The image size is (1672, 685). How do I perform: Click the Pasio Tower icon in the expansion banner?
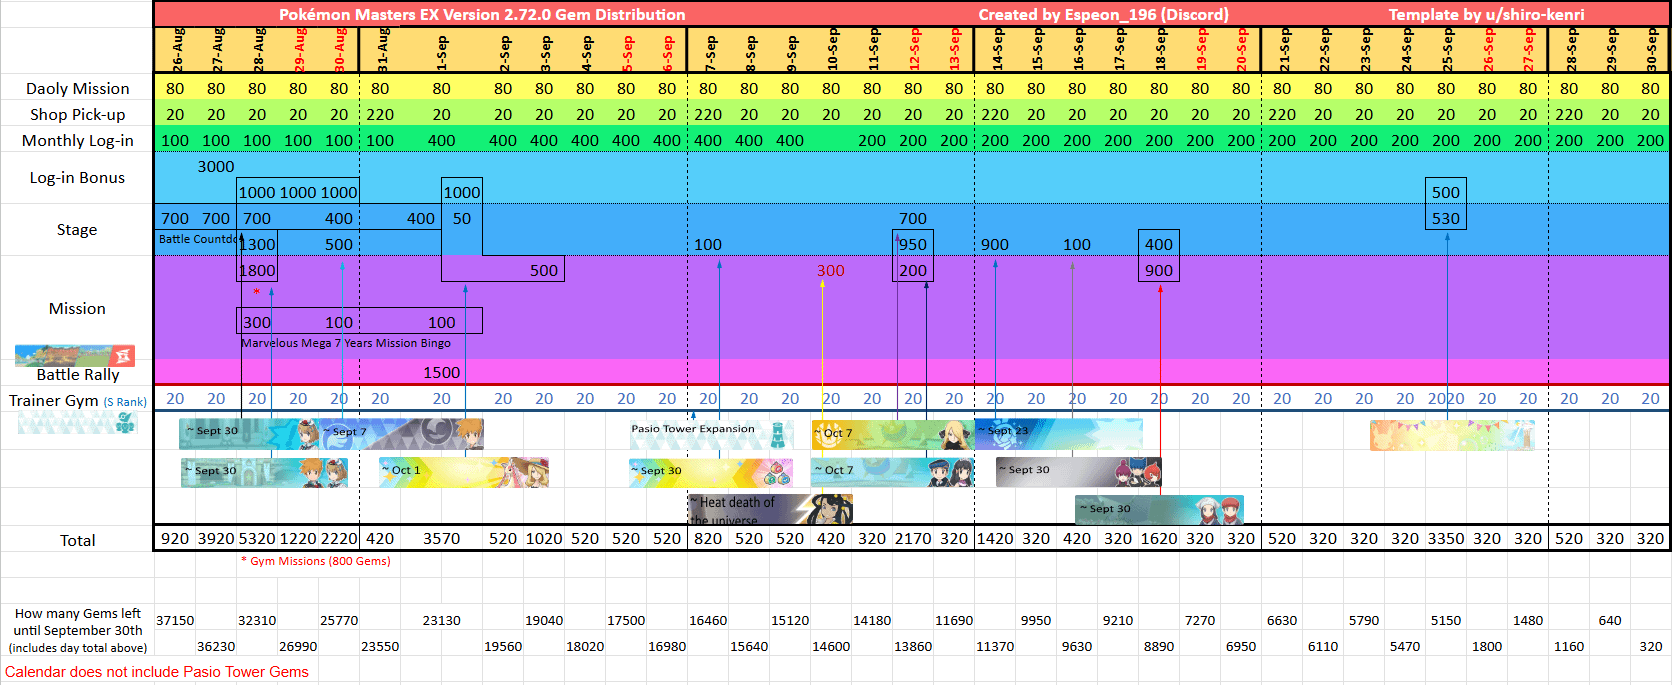[778, 433]
